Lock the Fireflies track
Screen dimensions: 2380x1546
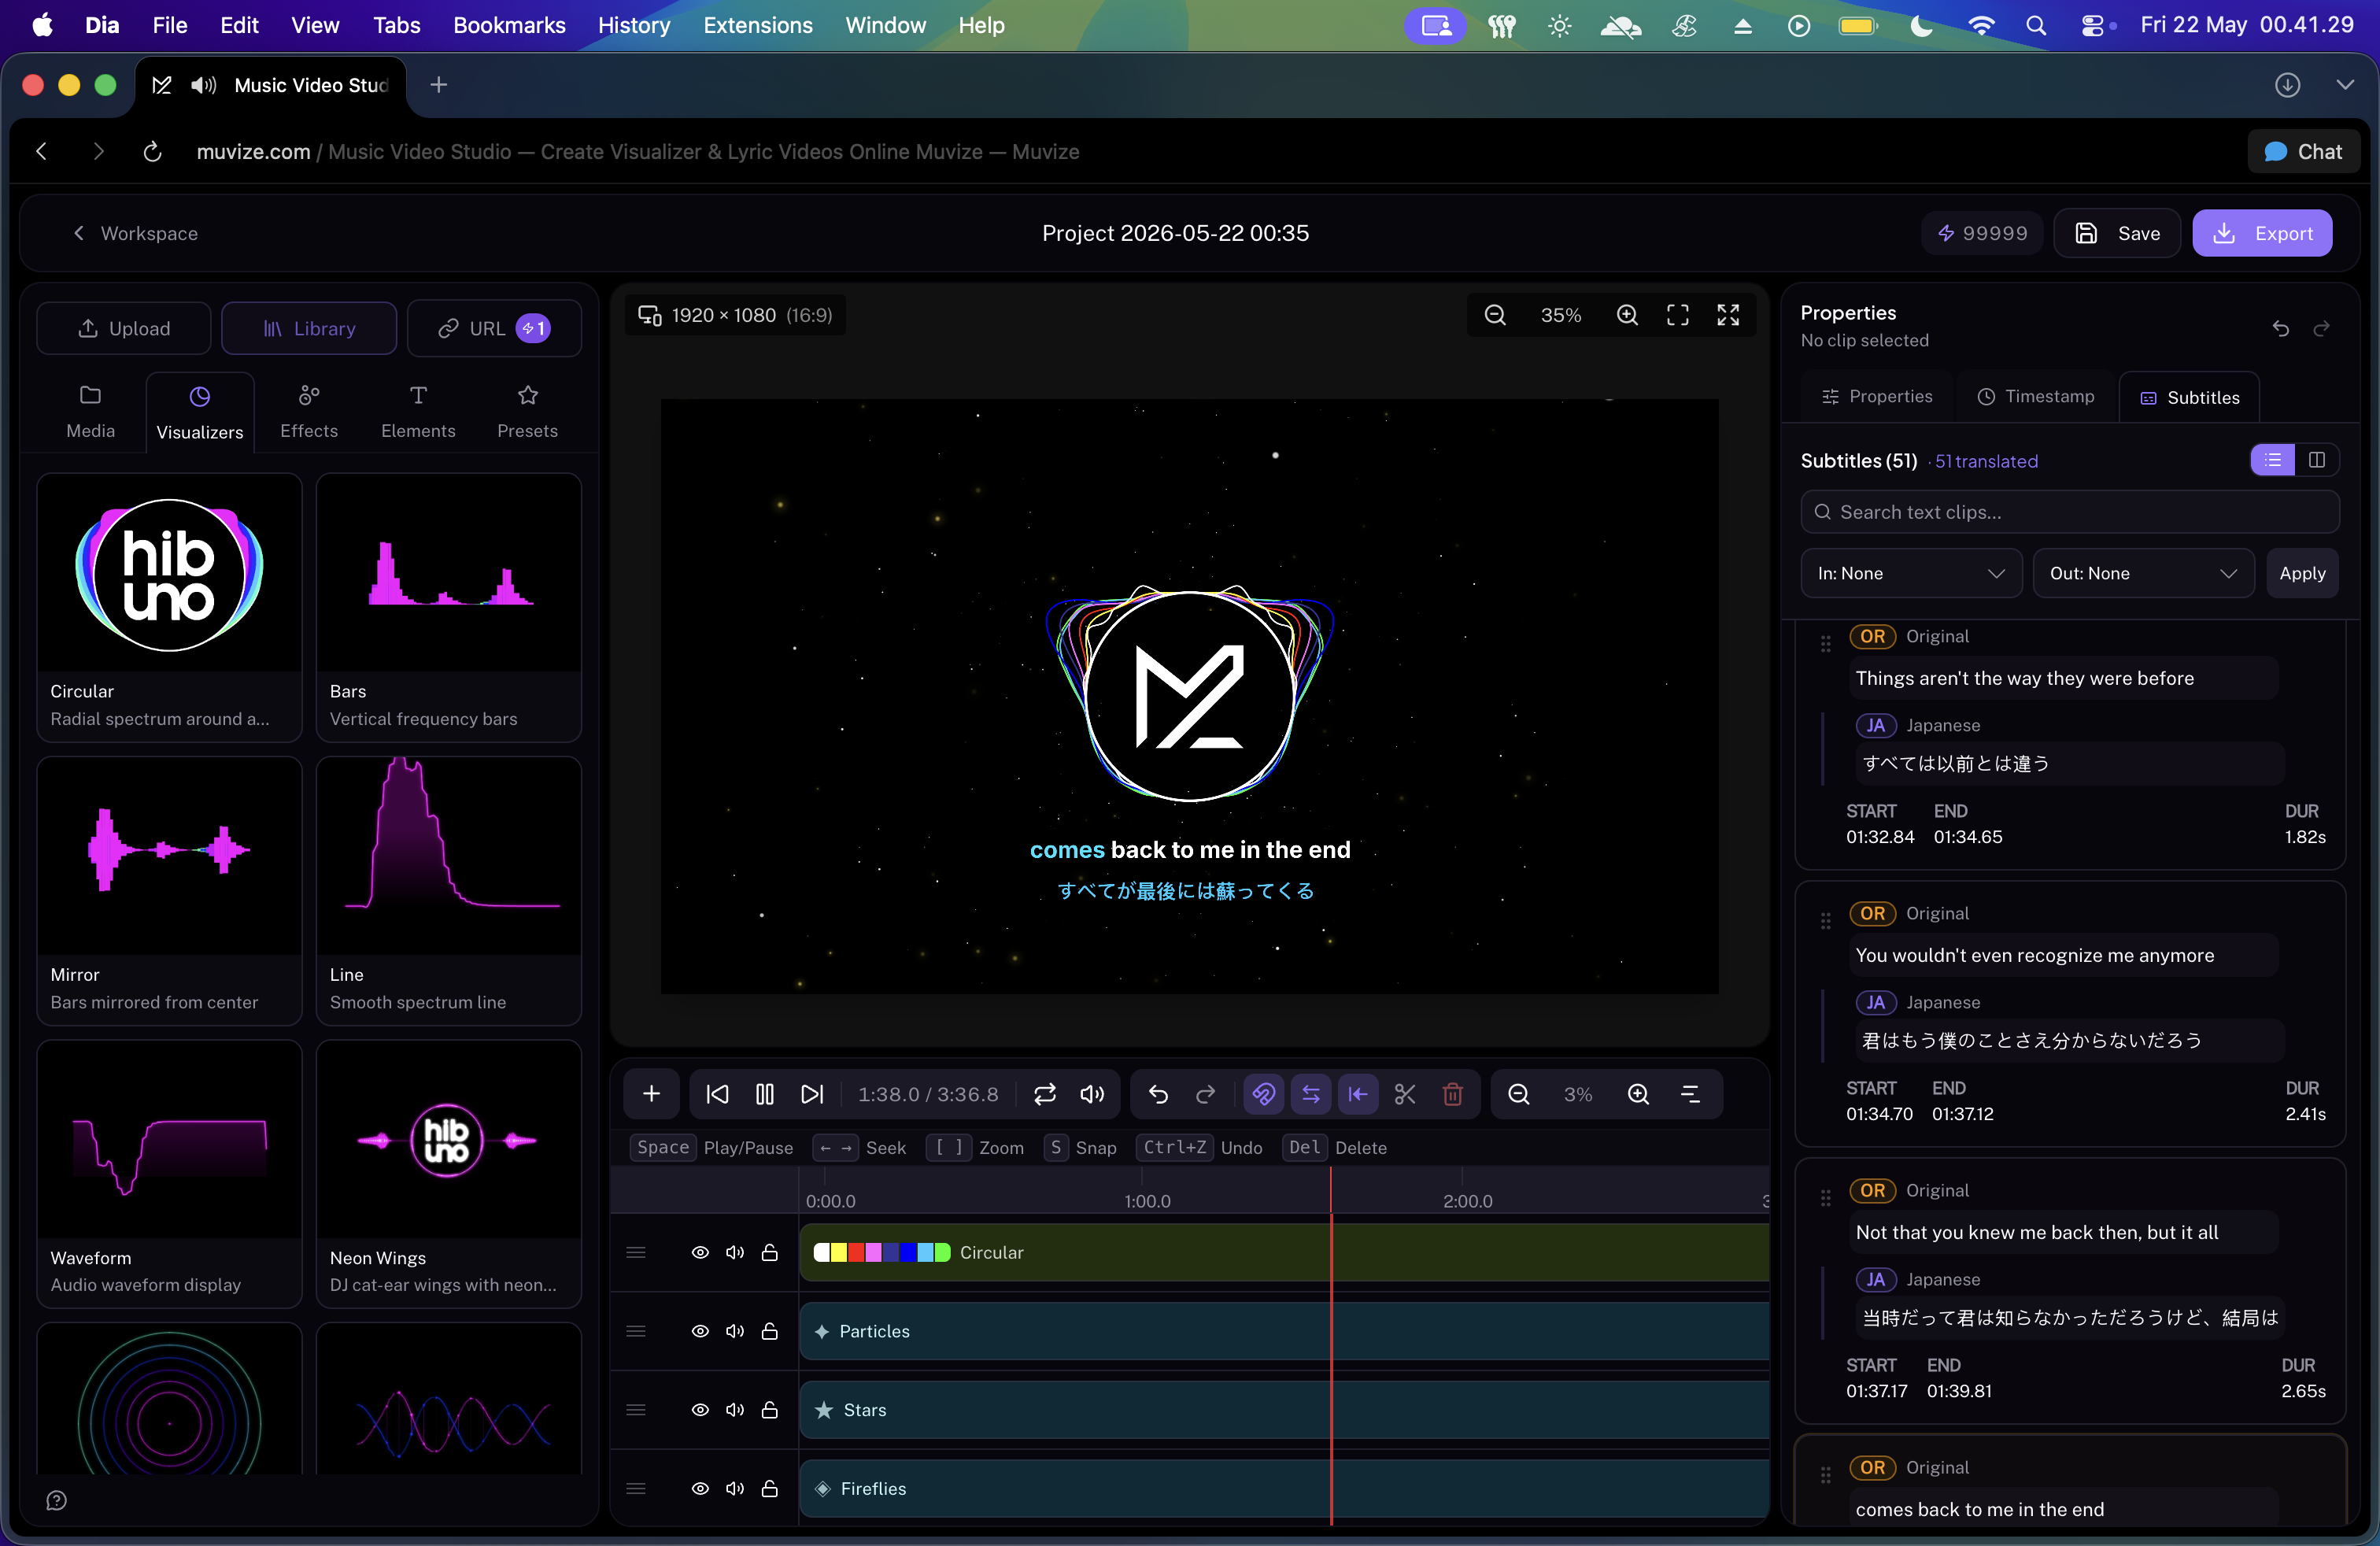769,1488
